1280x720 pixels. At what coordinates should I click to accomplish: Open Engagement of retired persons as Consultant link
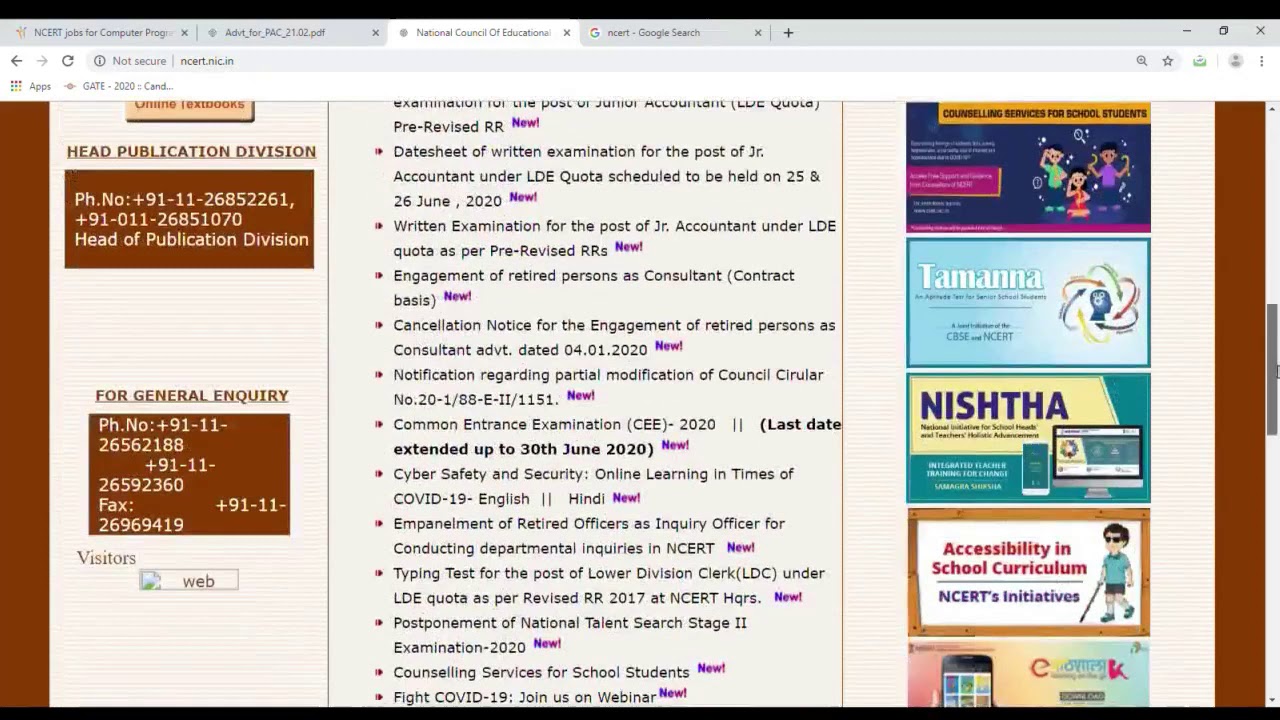[593, 288]
